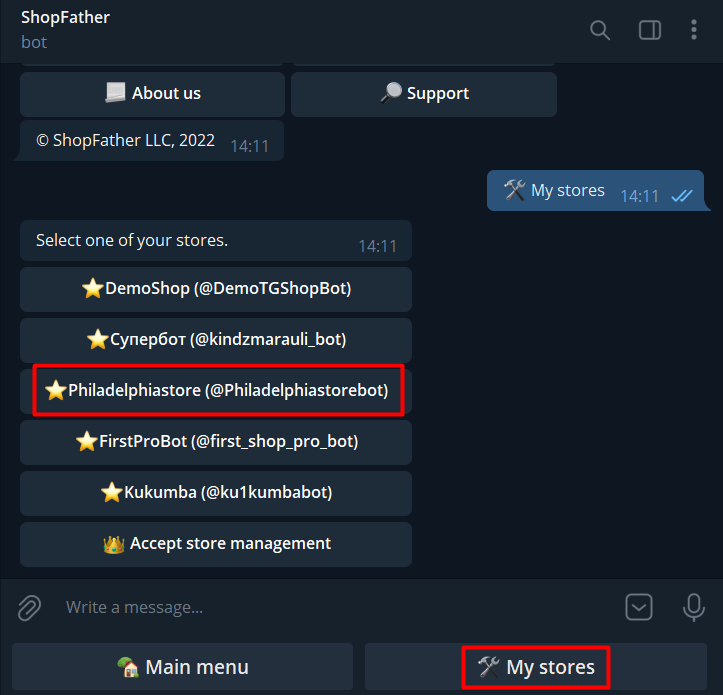Choose FirstProBot (@first_shop_pro_bot) store
This screenshot has width=723, height=695.
(x=216, y=442)
